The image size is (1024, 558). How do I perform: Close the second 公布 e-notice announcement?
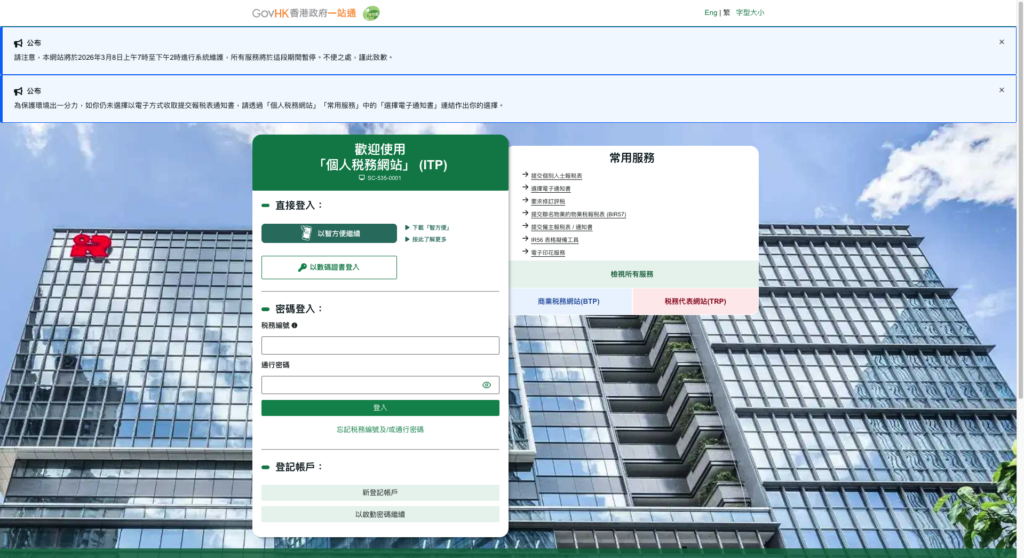[1001, 90]
